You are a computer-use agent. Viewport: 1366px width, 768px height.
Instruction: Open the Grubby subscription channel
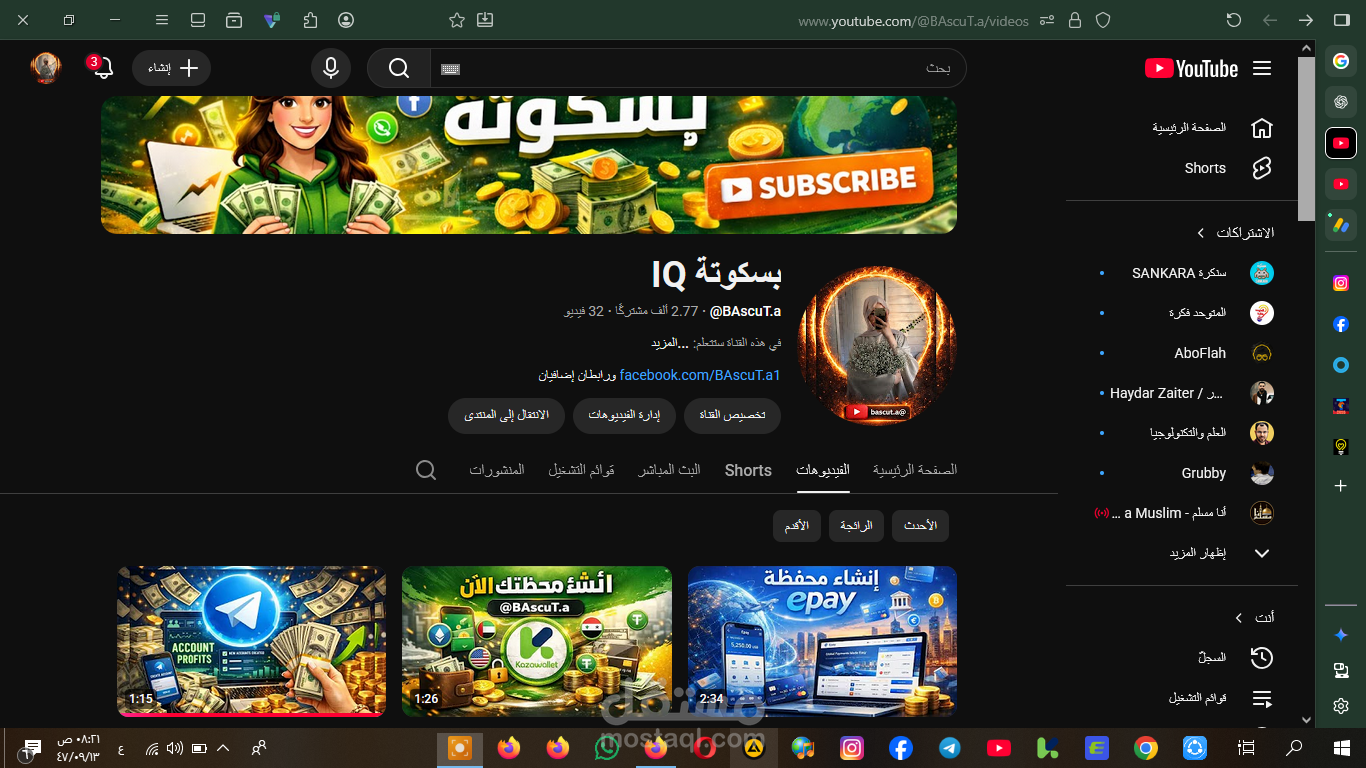point(1185,473)
